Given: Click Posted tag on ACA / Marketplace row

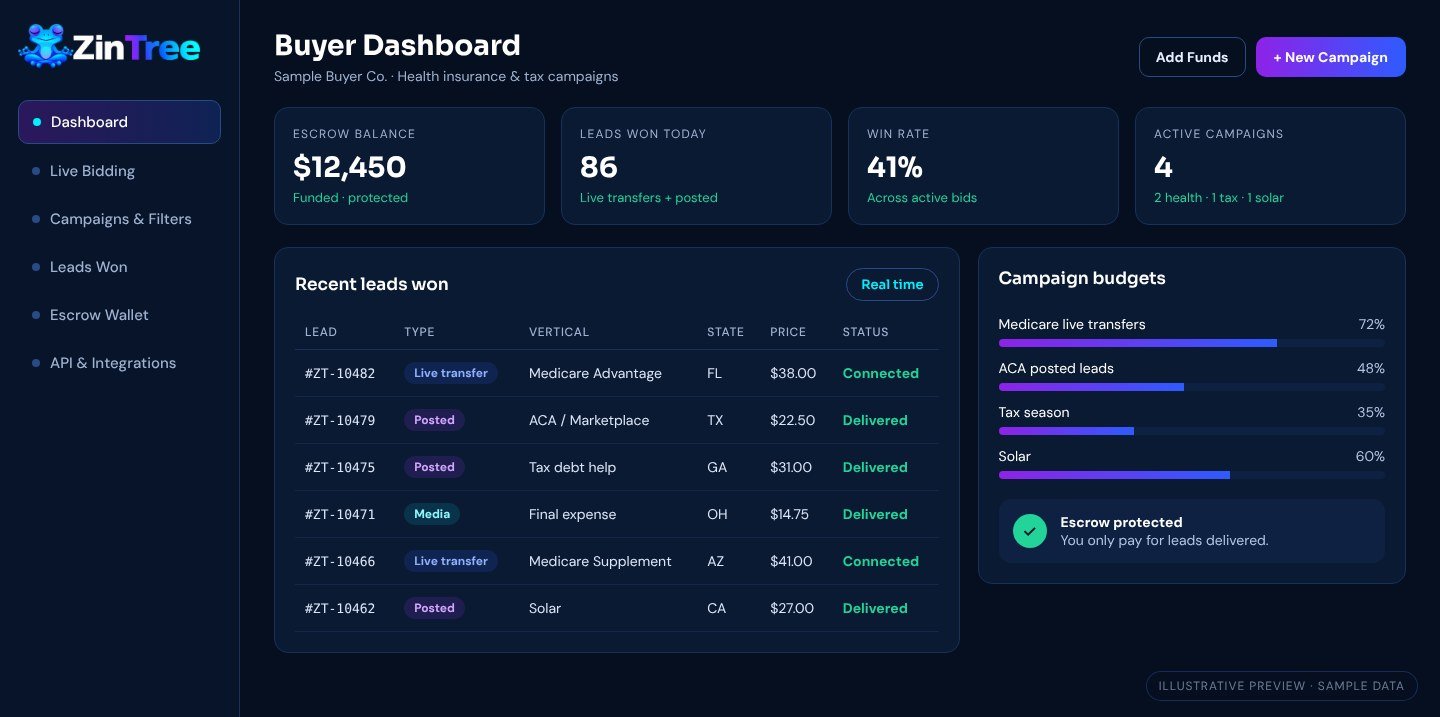Looking at the screenshot, I should point(434,420).
